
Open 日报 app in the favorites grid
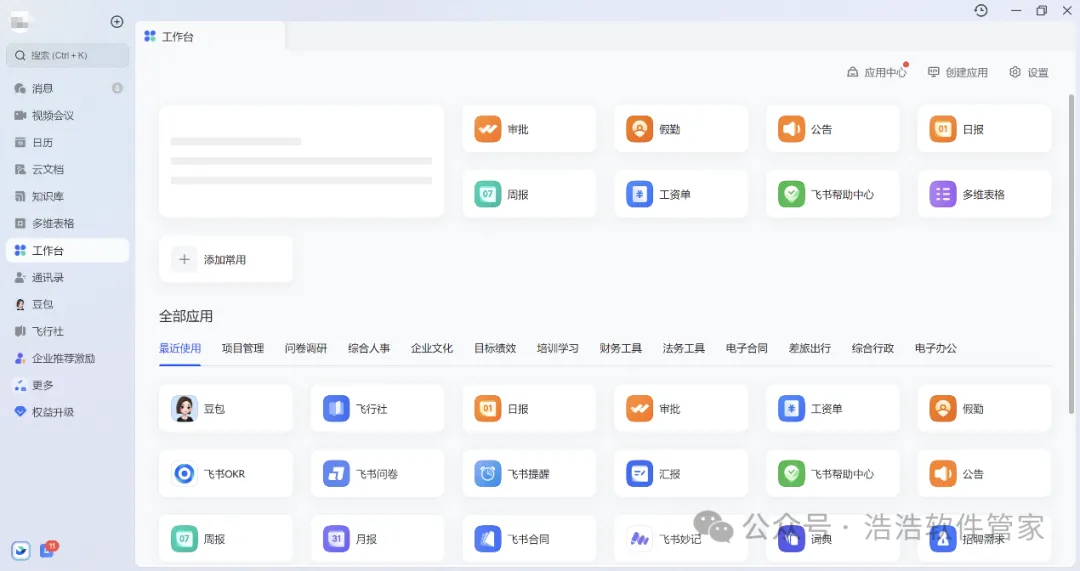[984, 129]
